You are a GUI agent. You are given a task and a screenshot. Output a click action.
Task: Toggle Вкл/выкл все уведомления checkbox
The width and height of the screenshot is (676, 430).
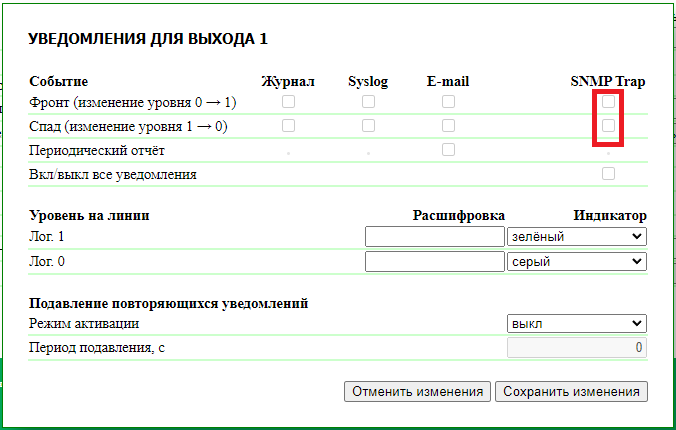[x=608, y=174]
